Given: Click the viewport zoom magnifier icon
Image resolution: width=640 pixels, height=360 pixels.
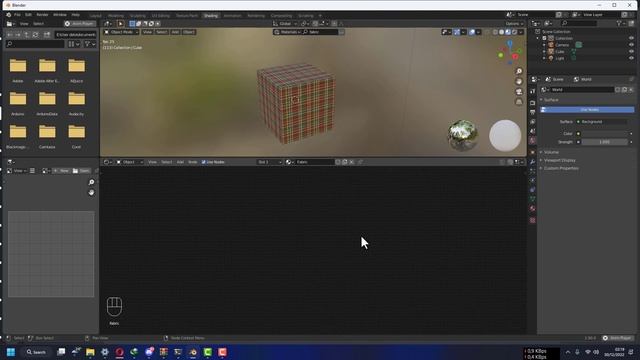Looking at the screenshot, I should point(519,71).
